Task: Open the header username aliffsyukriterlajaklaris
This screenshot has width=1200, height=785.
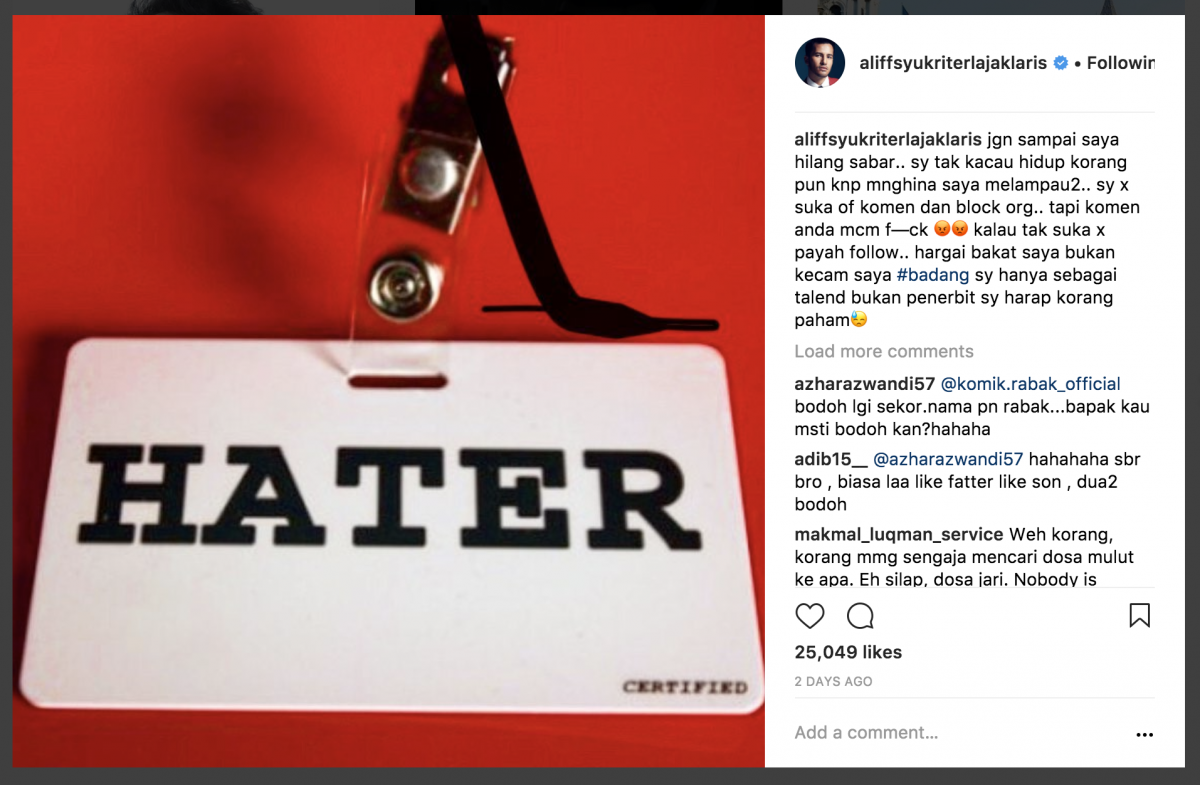Action: pyautogui.click(x=953, y=63)
